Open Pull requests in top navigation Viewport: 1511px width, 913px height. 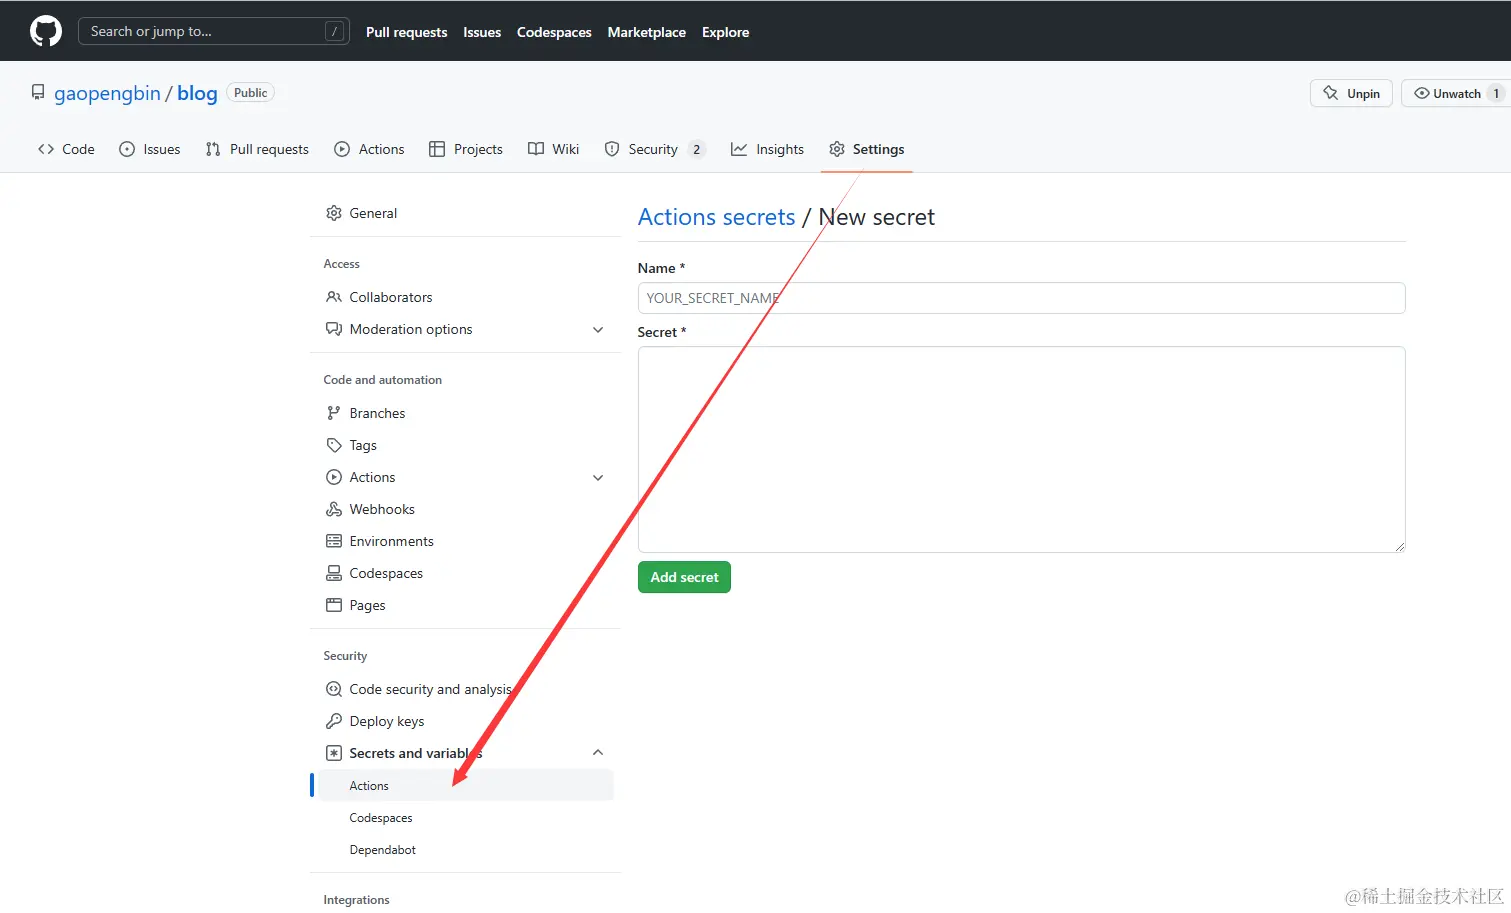(x=406, y=32)
